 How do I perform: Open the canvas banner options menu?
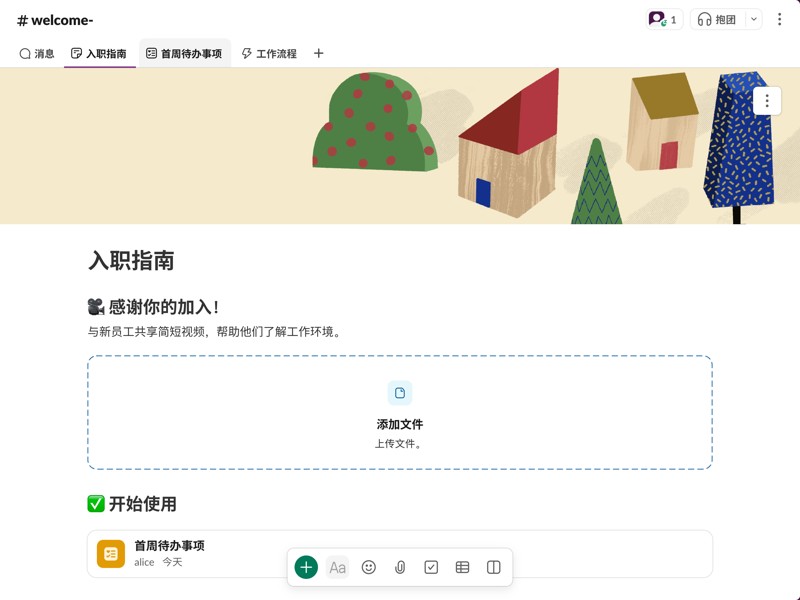[766, 101]
